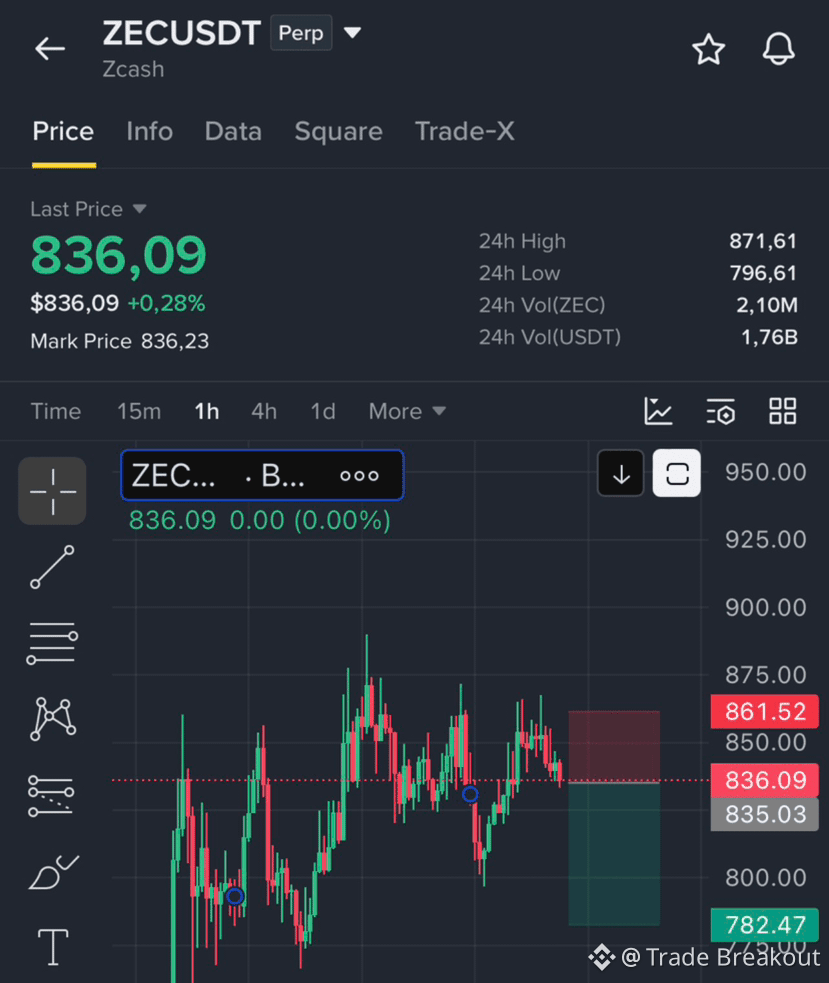This screenshot has width=829, height=983.
Task: Click the 24h Vol(ZEC) value 2,10M
Action: [x=766, y=305]
